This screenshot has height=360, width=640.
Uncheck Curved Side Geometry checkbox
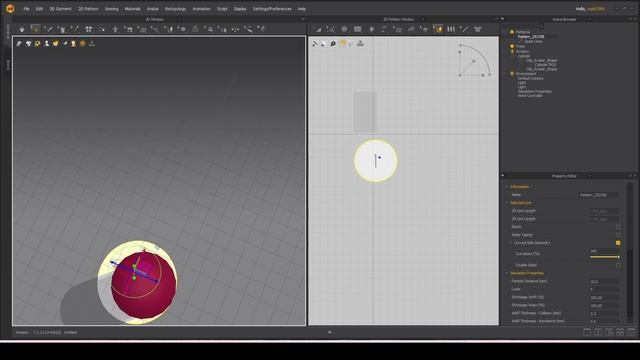[618, 243]
